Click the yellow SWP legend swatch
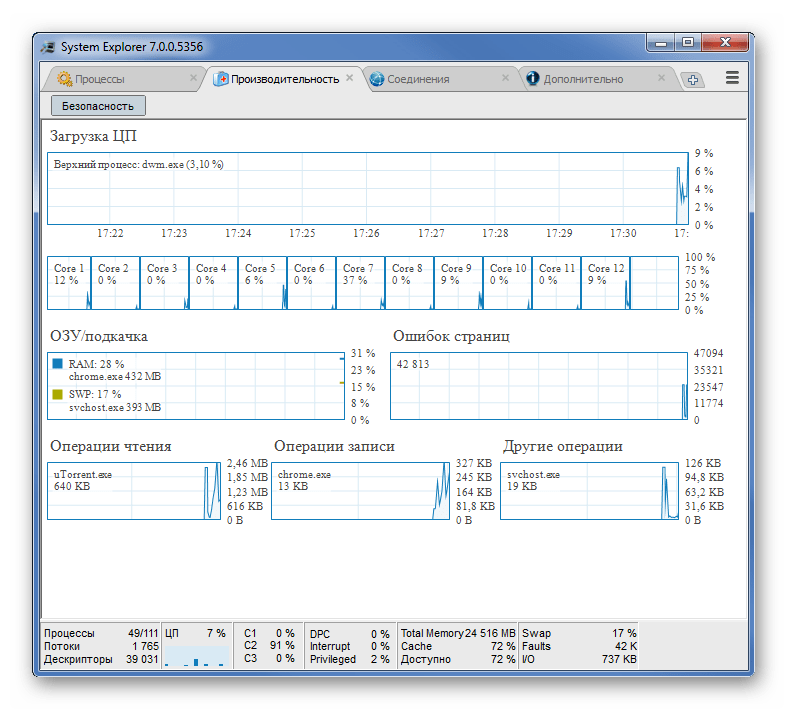The image size is (788, 710). point(58,394)
